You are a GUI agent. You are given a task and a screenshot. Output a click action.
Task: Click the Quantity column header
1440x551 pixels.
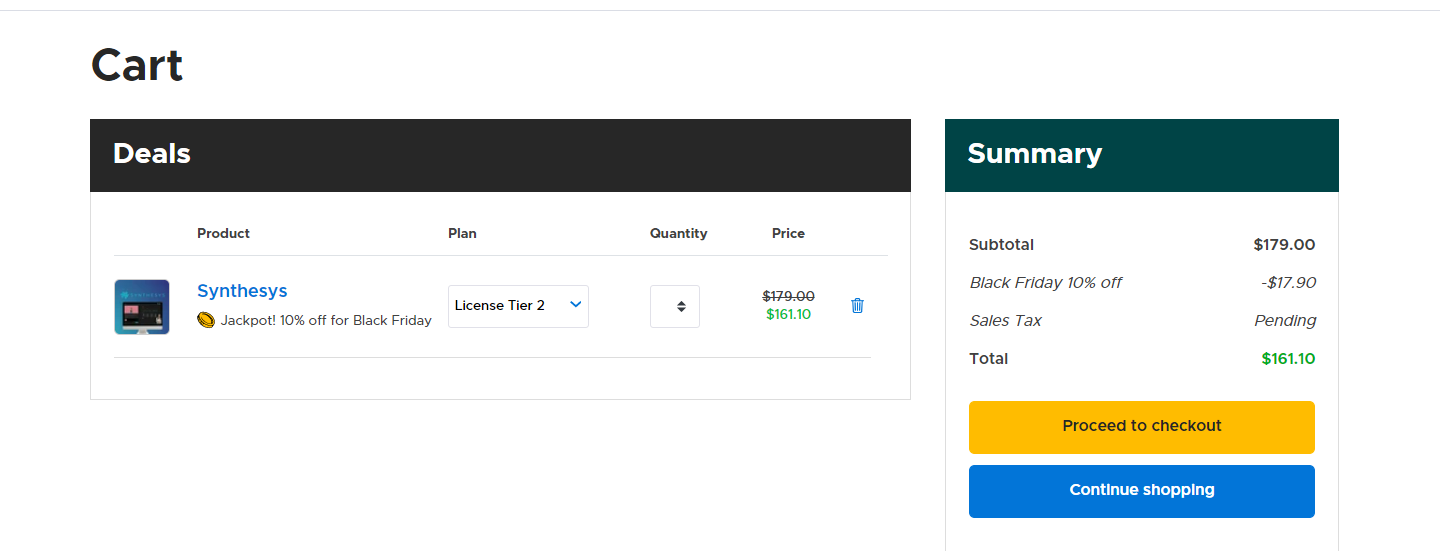pos(678,233)
